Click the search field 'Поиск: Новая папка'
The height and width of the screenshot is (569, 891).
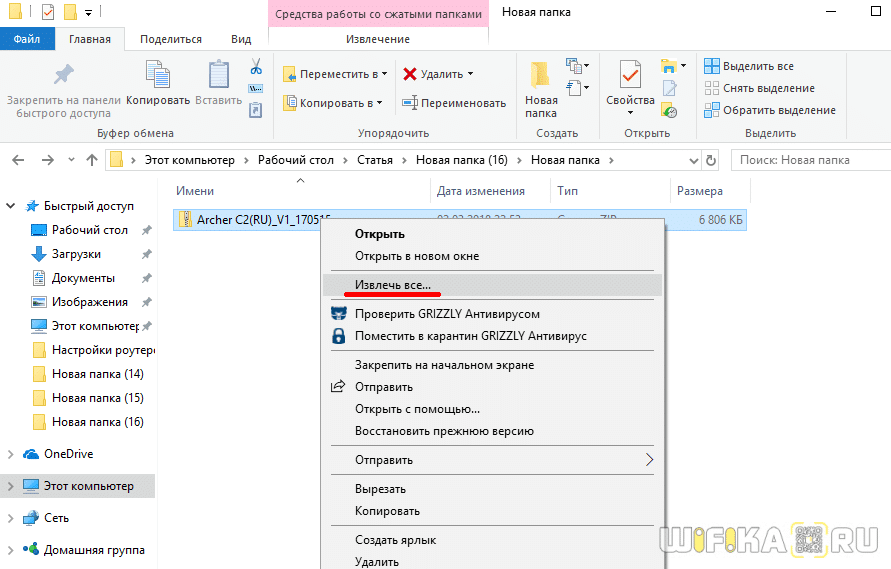808,160
